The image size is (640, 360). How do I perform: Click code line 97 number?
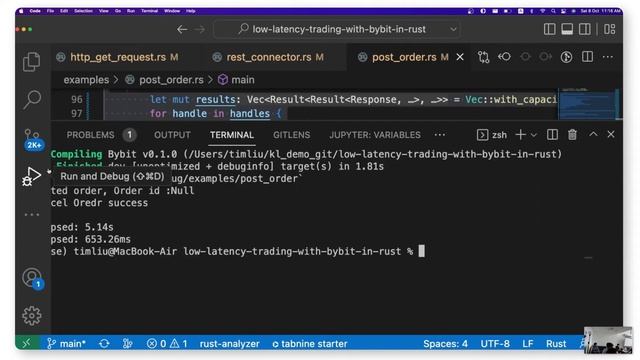77,113
